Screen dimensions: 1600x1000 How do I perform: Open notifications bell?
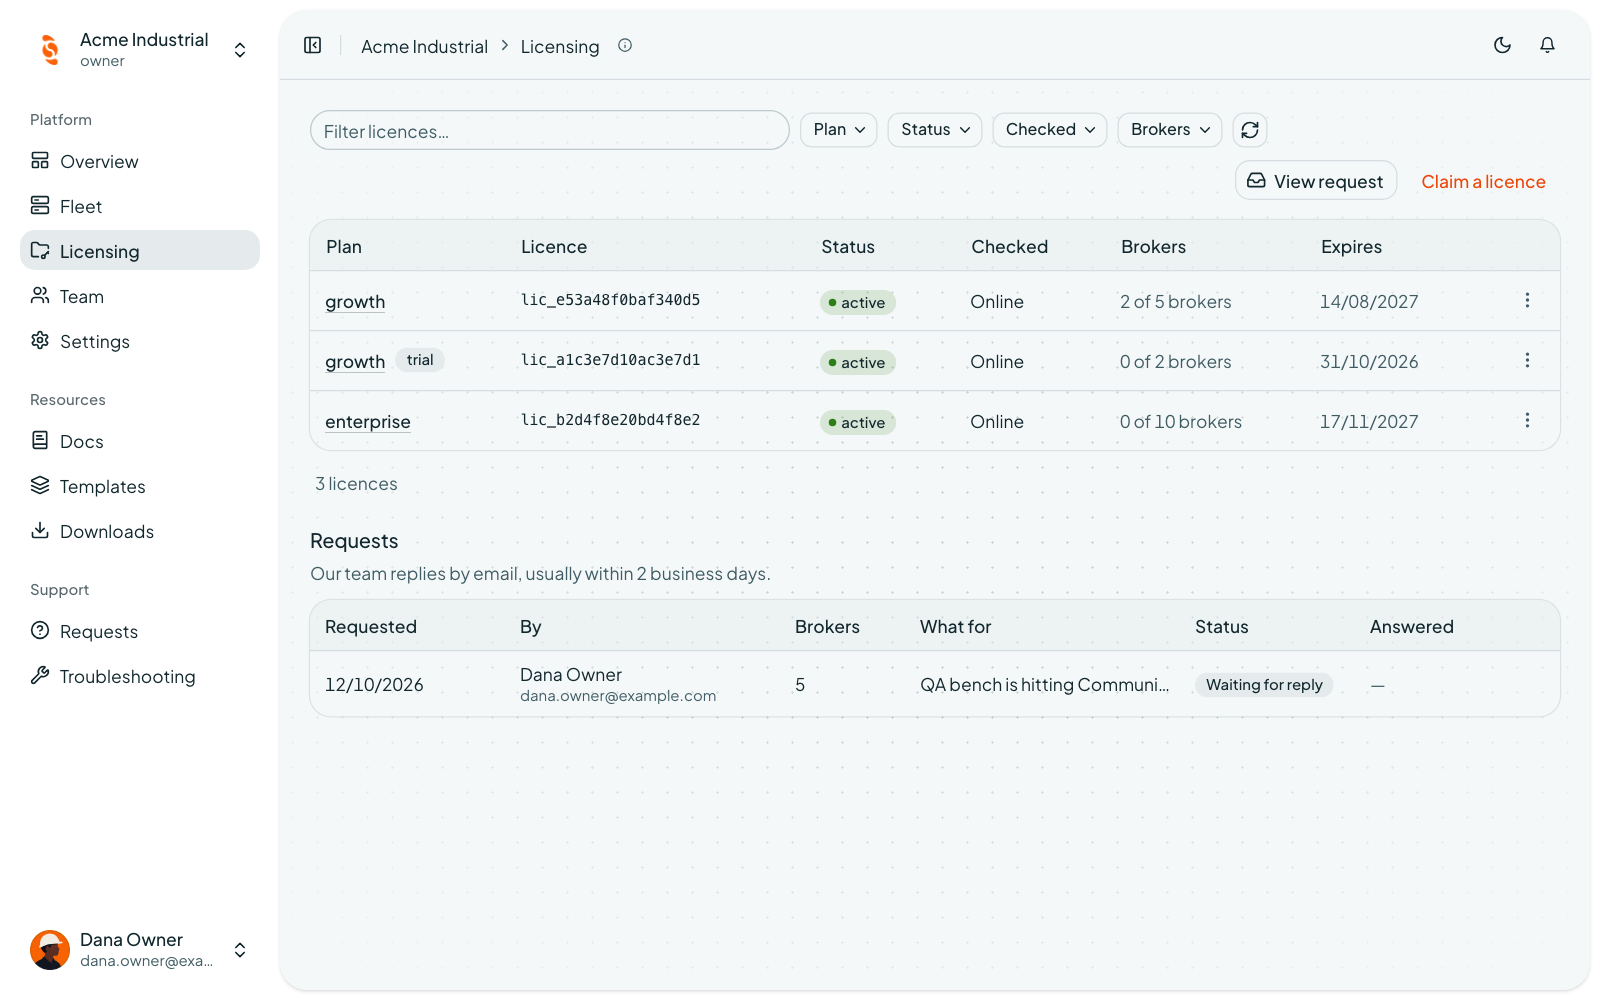[1547, 45]
